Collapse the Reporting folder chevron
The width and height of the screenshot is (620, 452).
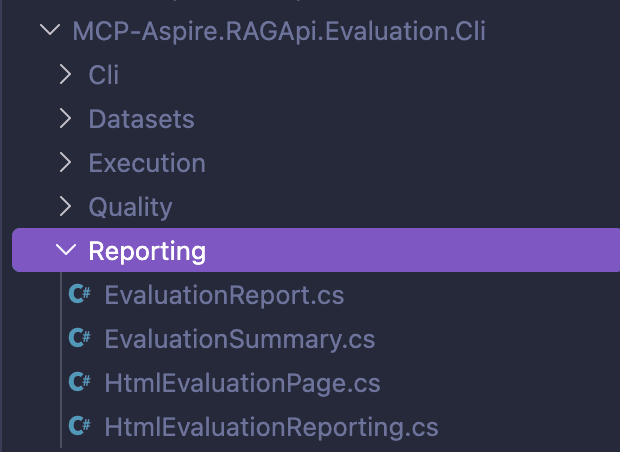click(66, 250)
